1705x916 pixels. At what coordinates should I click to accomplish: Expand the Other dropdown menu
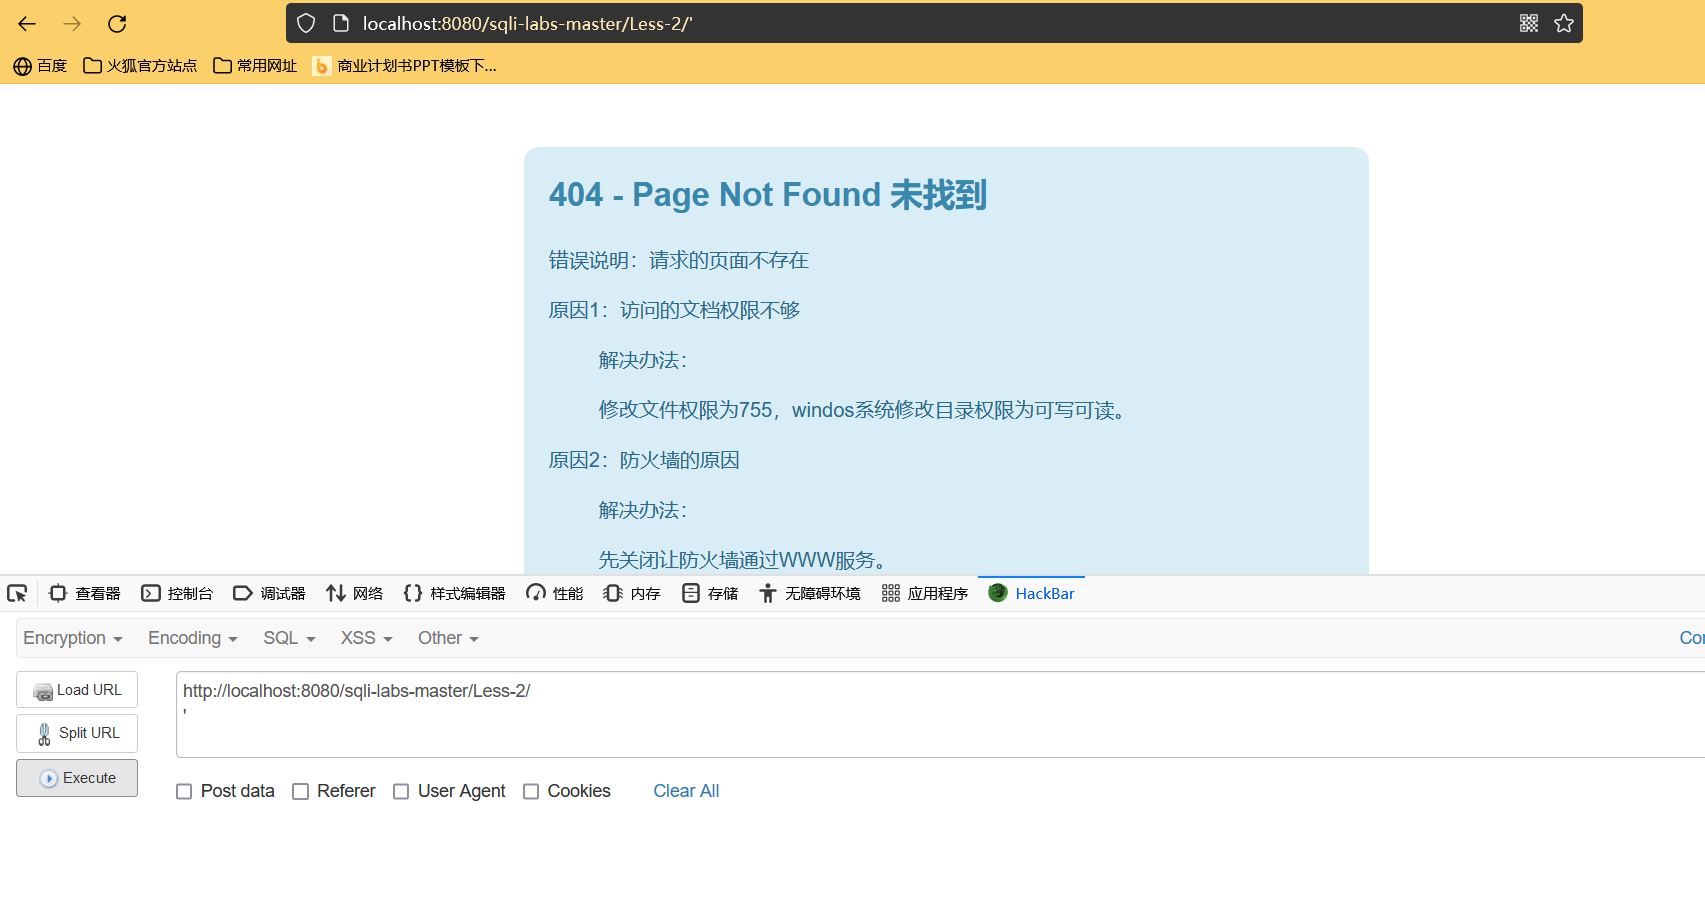pyautogui.click(x=448, y=638)
